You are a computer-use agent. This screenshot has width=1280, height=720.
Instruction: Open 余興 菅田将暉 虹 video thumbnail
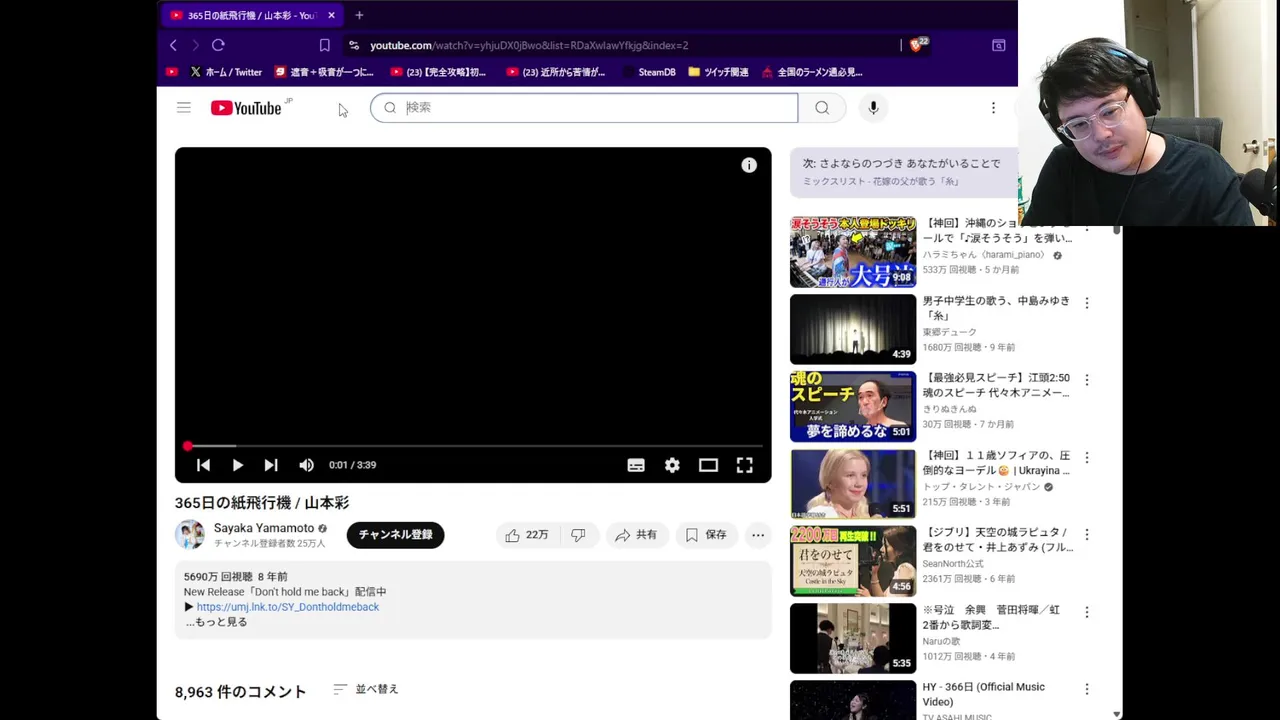[853, 638]
